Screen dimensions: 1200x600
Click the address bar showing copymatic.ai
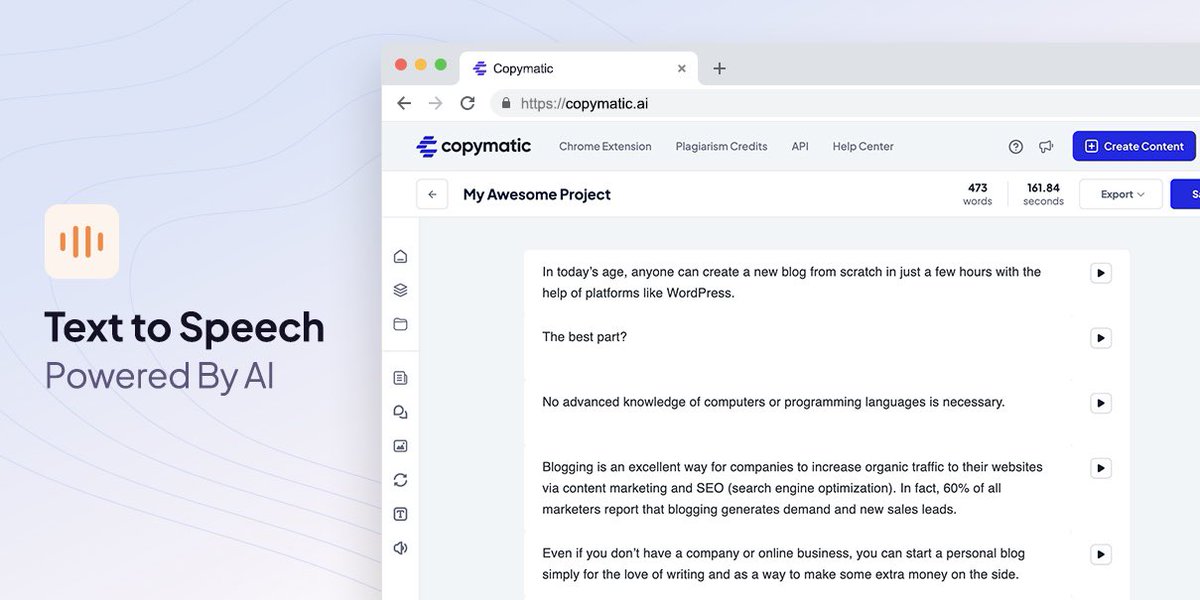point(845,103)
